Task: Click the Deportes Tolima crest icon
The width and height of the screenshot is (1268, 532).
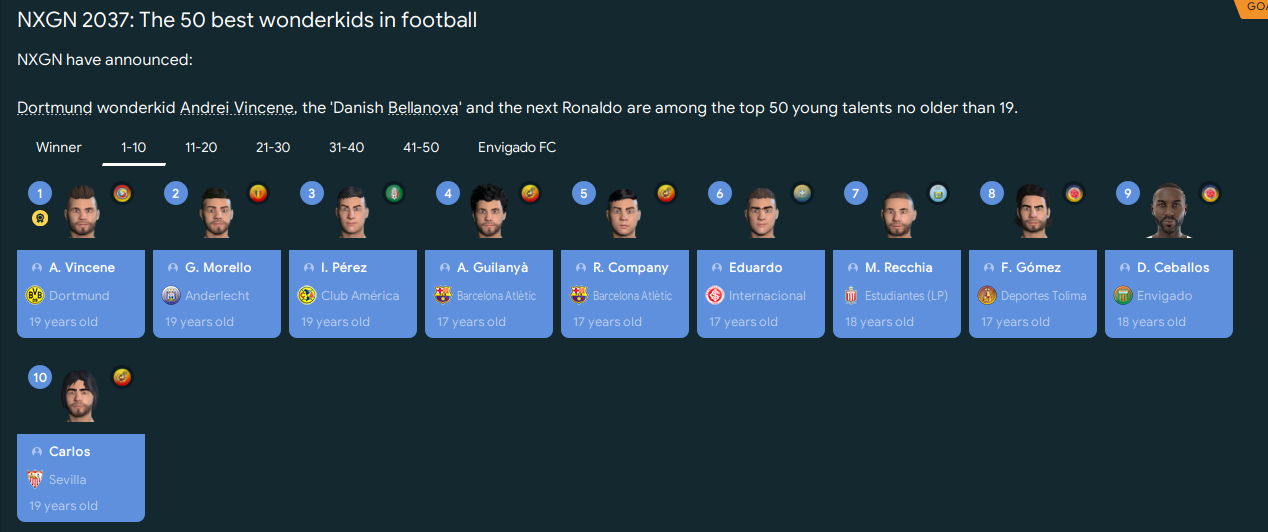Action: click(x=986, y=295)
